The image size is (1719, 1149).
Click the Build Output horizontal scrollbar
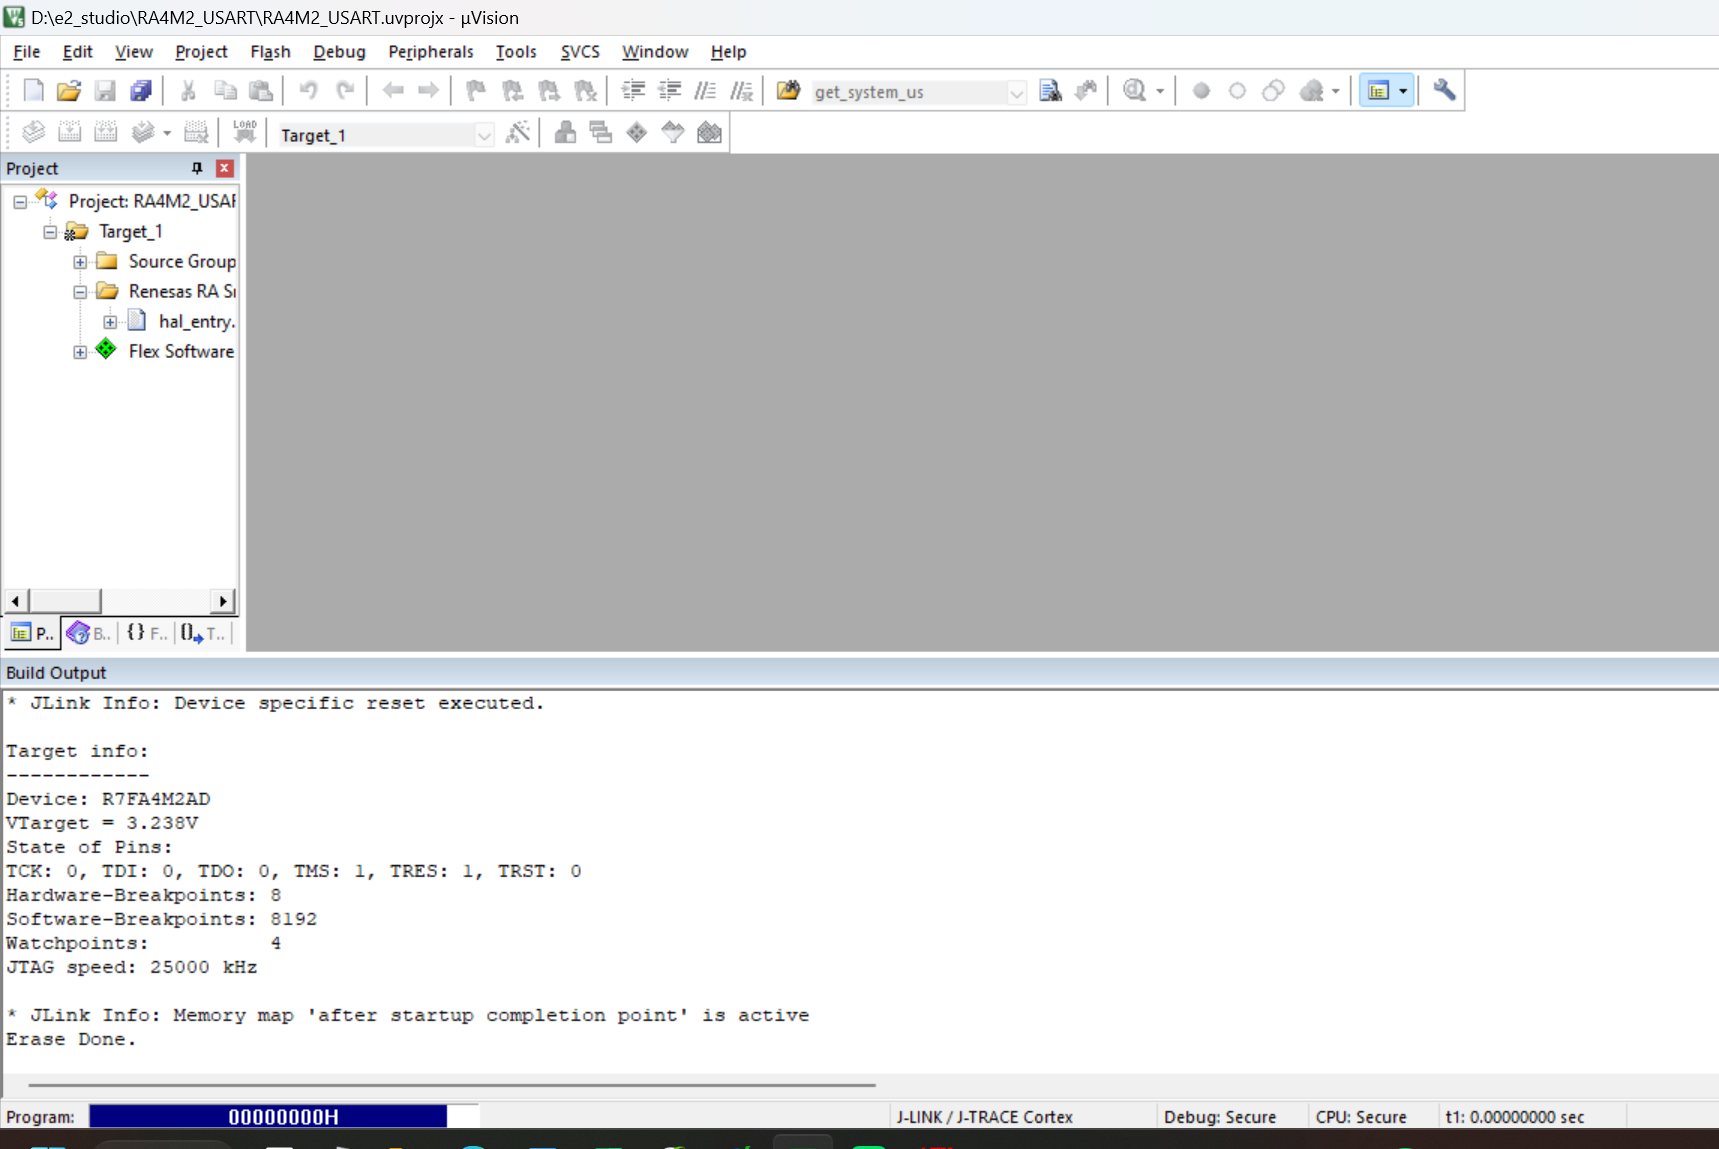click(x=452, y=1084)
